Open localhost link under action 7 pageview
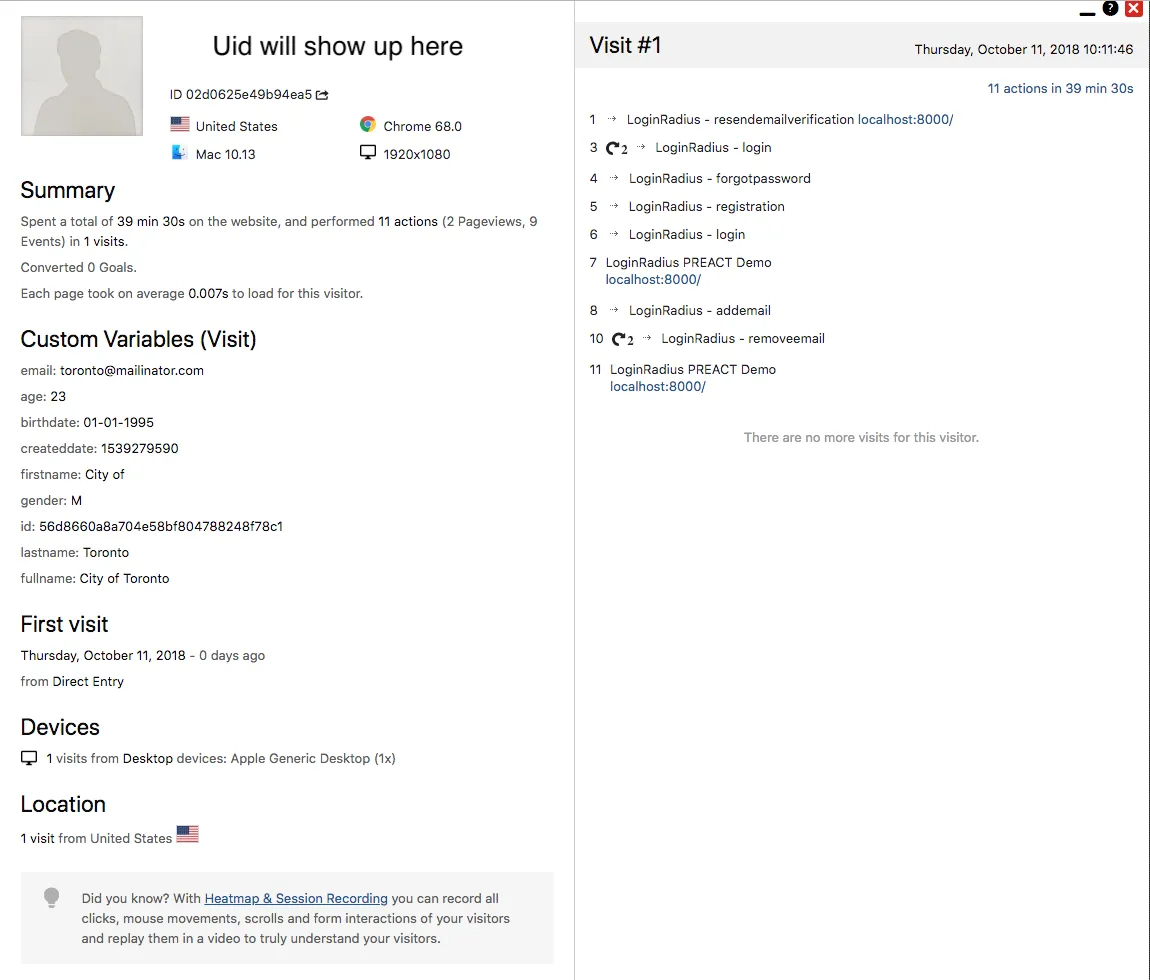 (653, 280)
